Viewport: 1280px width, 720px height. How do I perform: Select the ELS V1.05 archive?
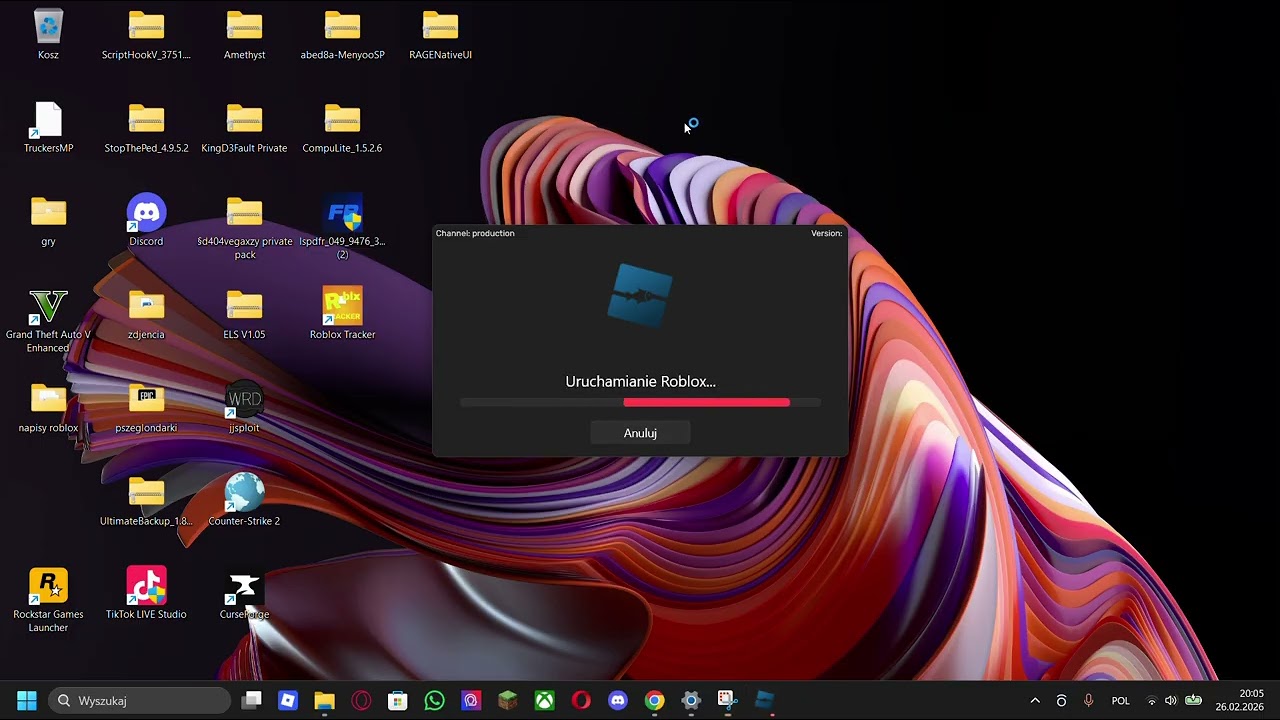(244, 314)
